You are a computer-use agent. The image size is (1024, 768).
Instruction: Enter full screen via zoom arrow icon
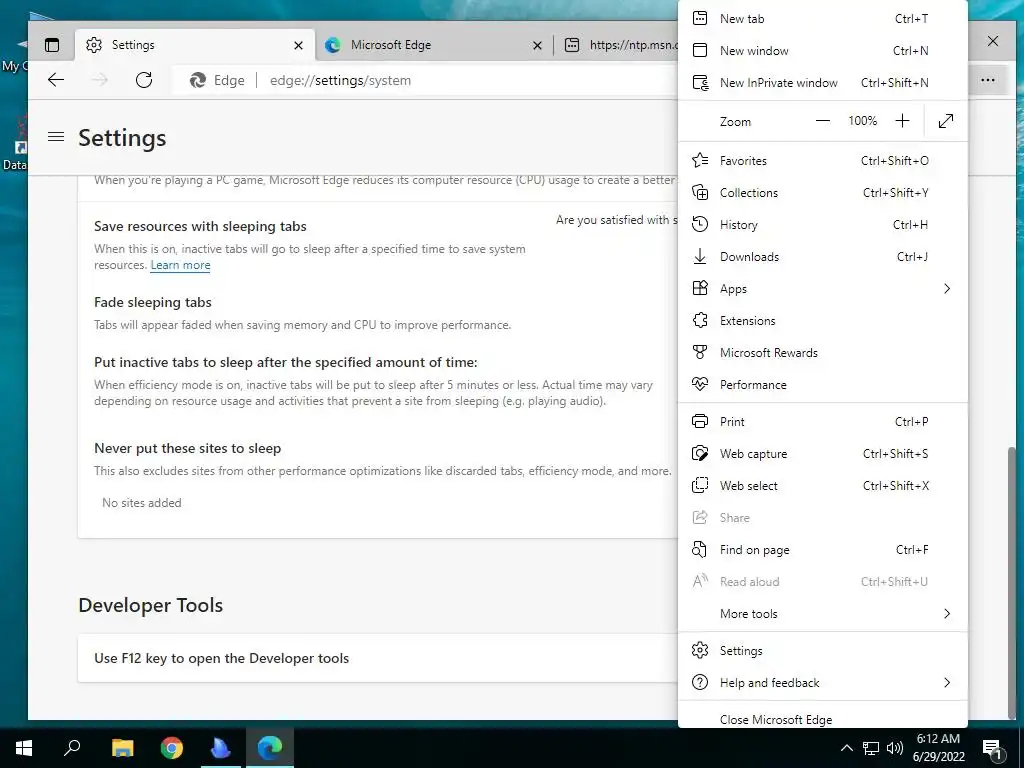[x=946, y=121]
